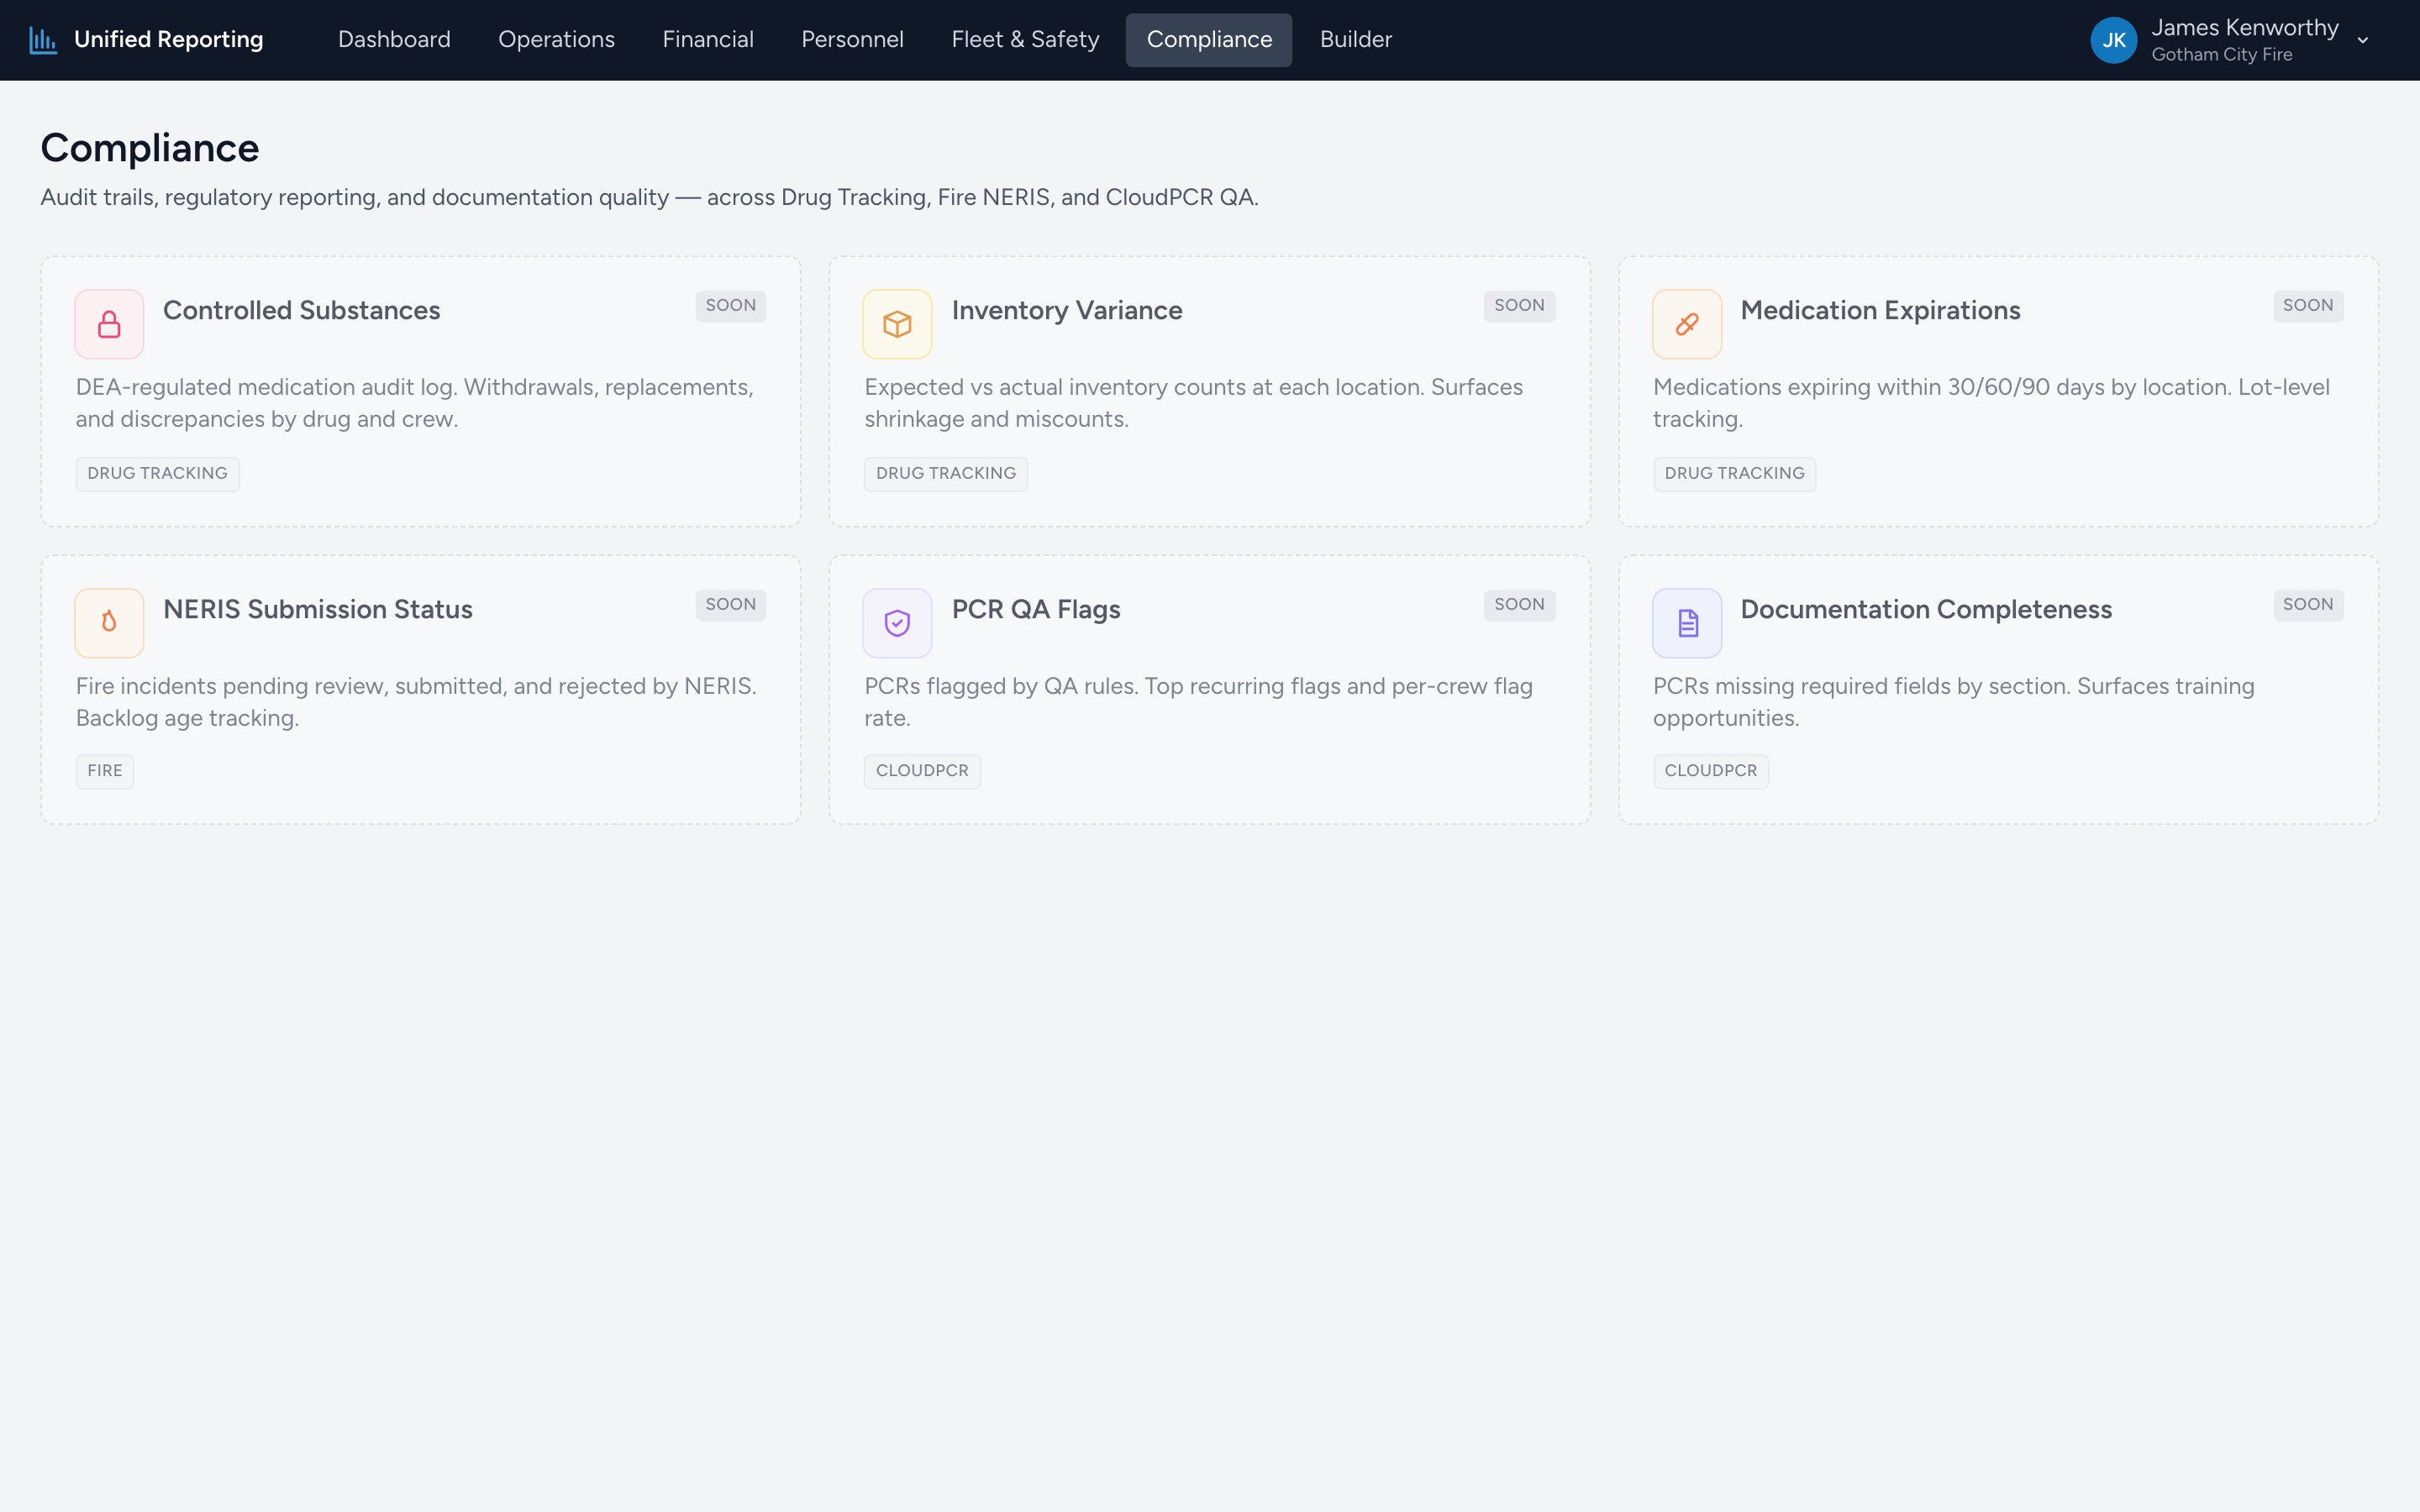Click 'PCRs missing required fields' description
The image size is (2420, 1512).
pyautogui.click(x=1953, y=702)
